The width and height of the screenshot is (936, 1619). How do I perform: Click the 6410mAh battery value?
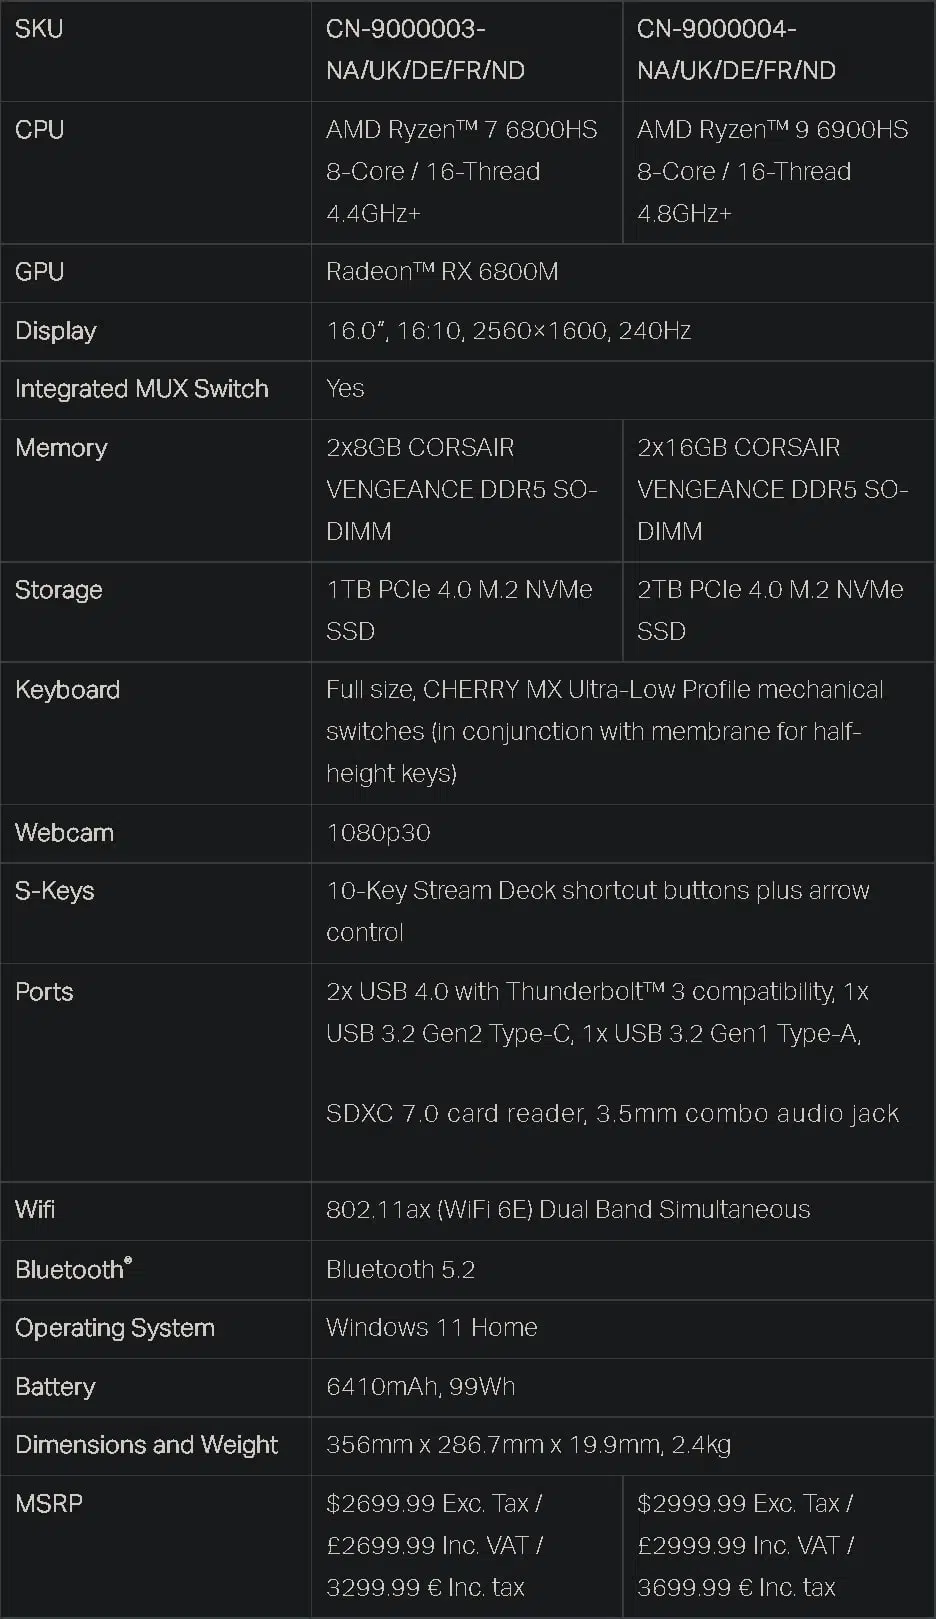(420, 1387)
